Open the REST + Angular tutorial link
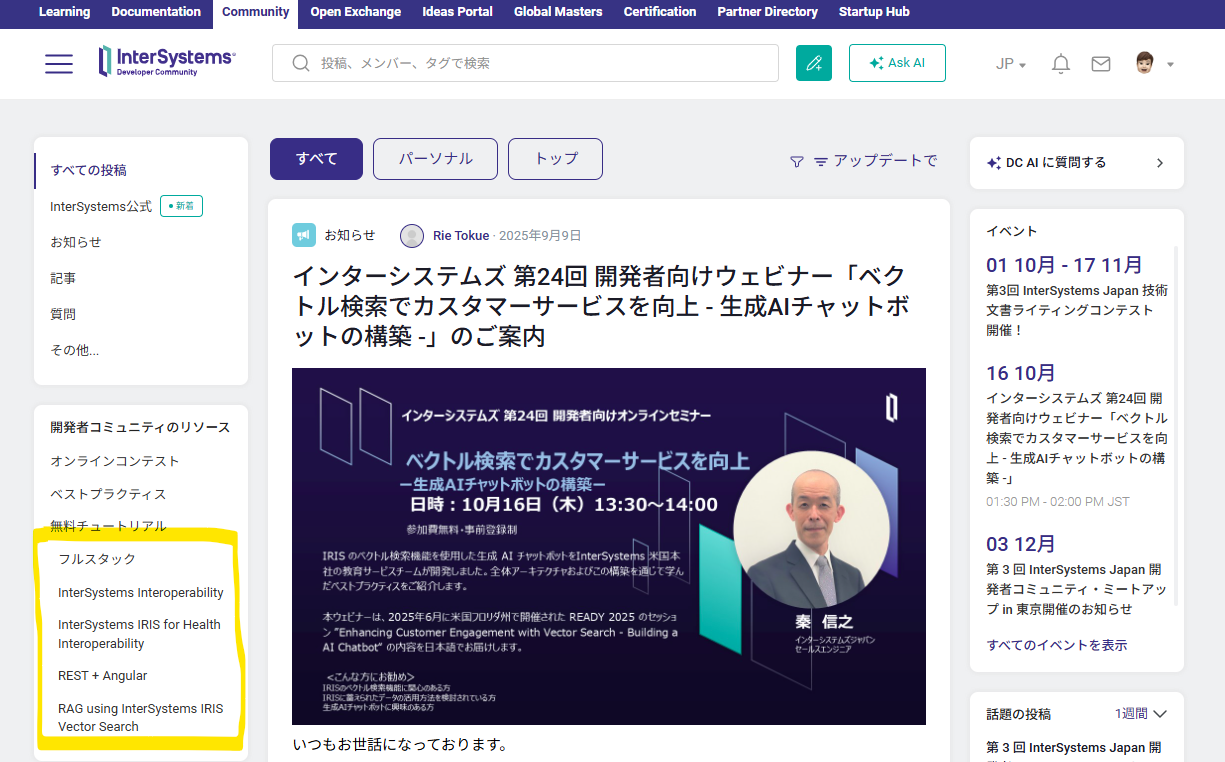This screenshot has width=1225, height=762. (103, 676)
